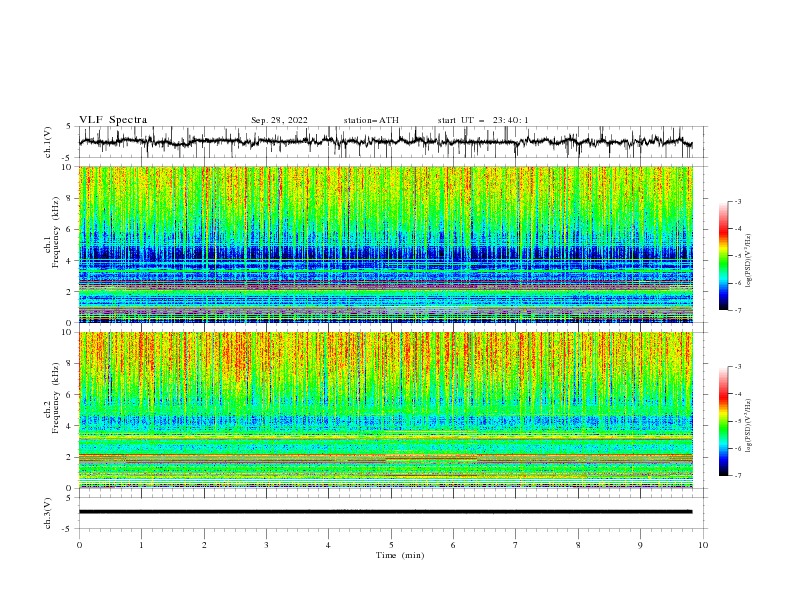Screen dimensions: 792x612
Task: Click the "station=ATH" label
Action: pos(371,120)
